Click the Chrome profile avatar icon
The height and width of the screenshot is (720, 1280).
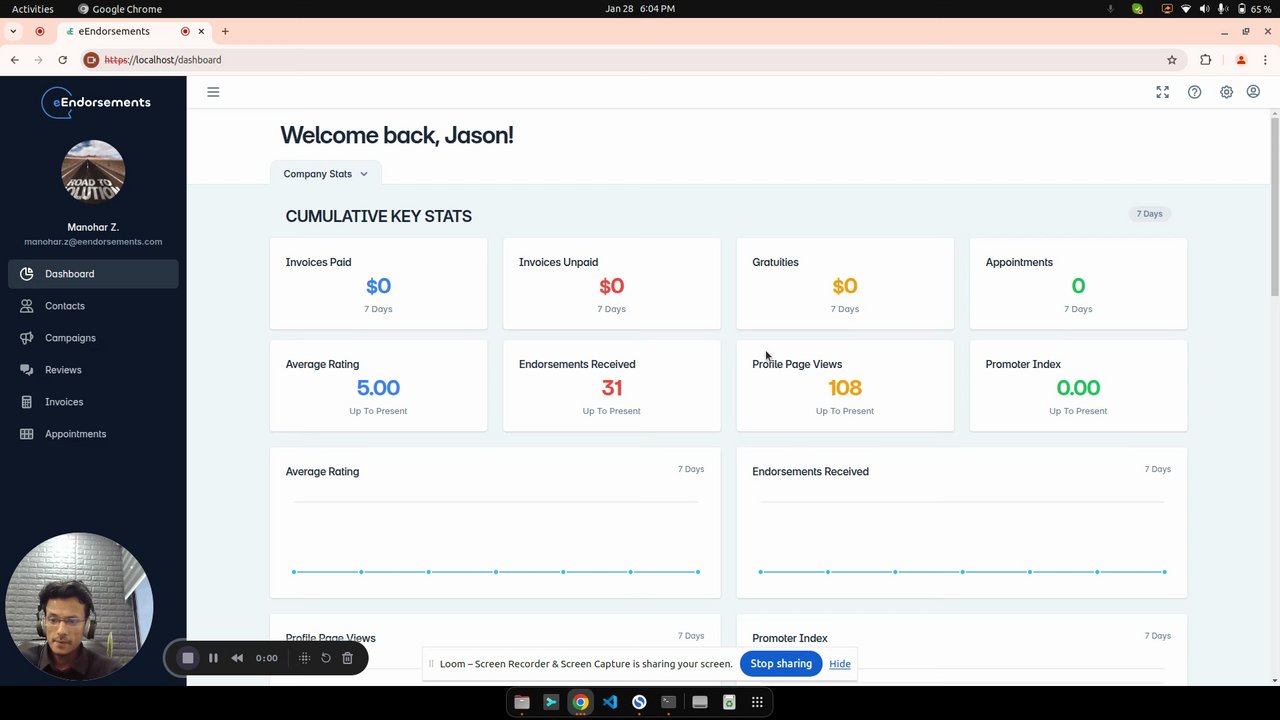click(x=1241, y=60)
